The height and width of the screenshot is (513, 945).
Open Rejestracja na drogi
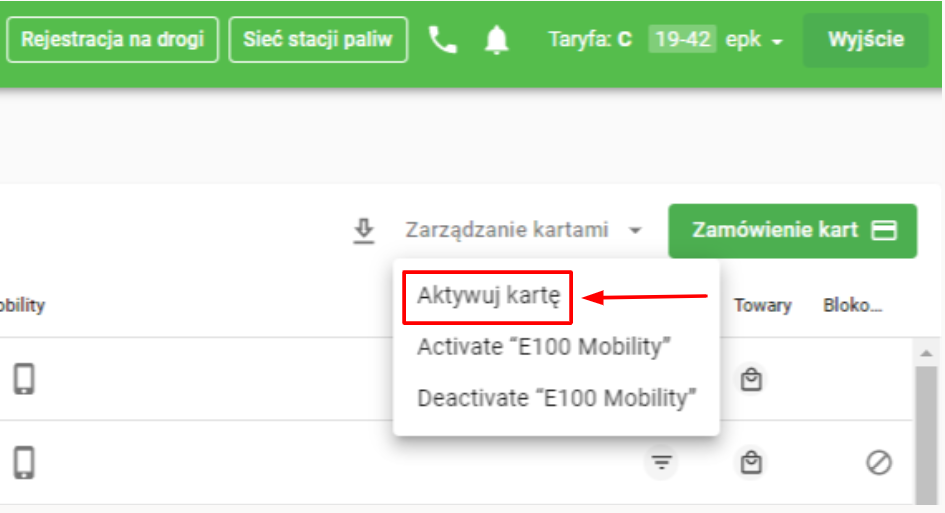[x=112, y=40]
